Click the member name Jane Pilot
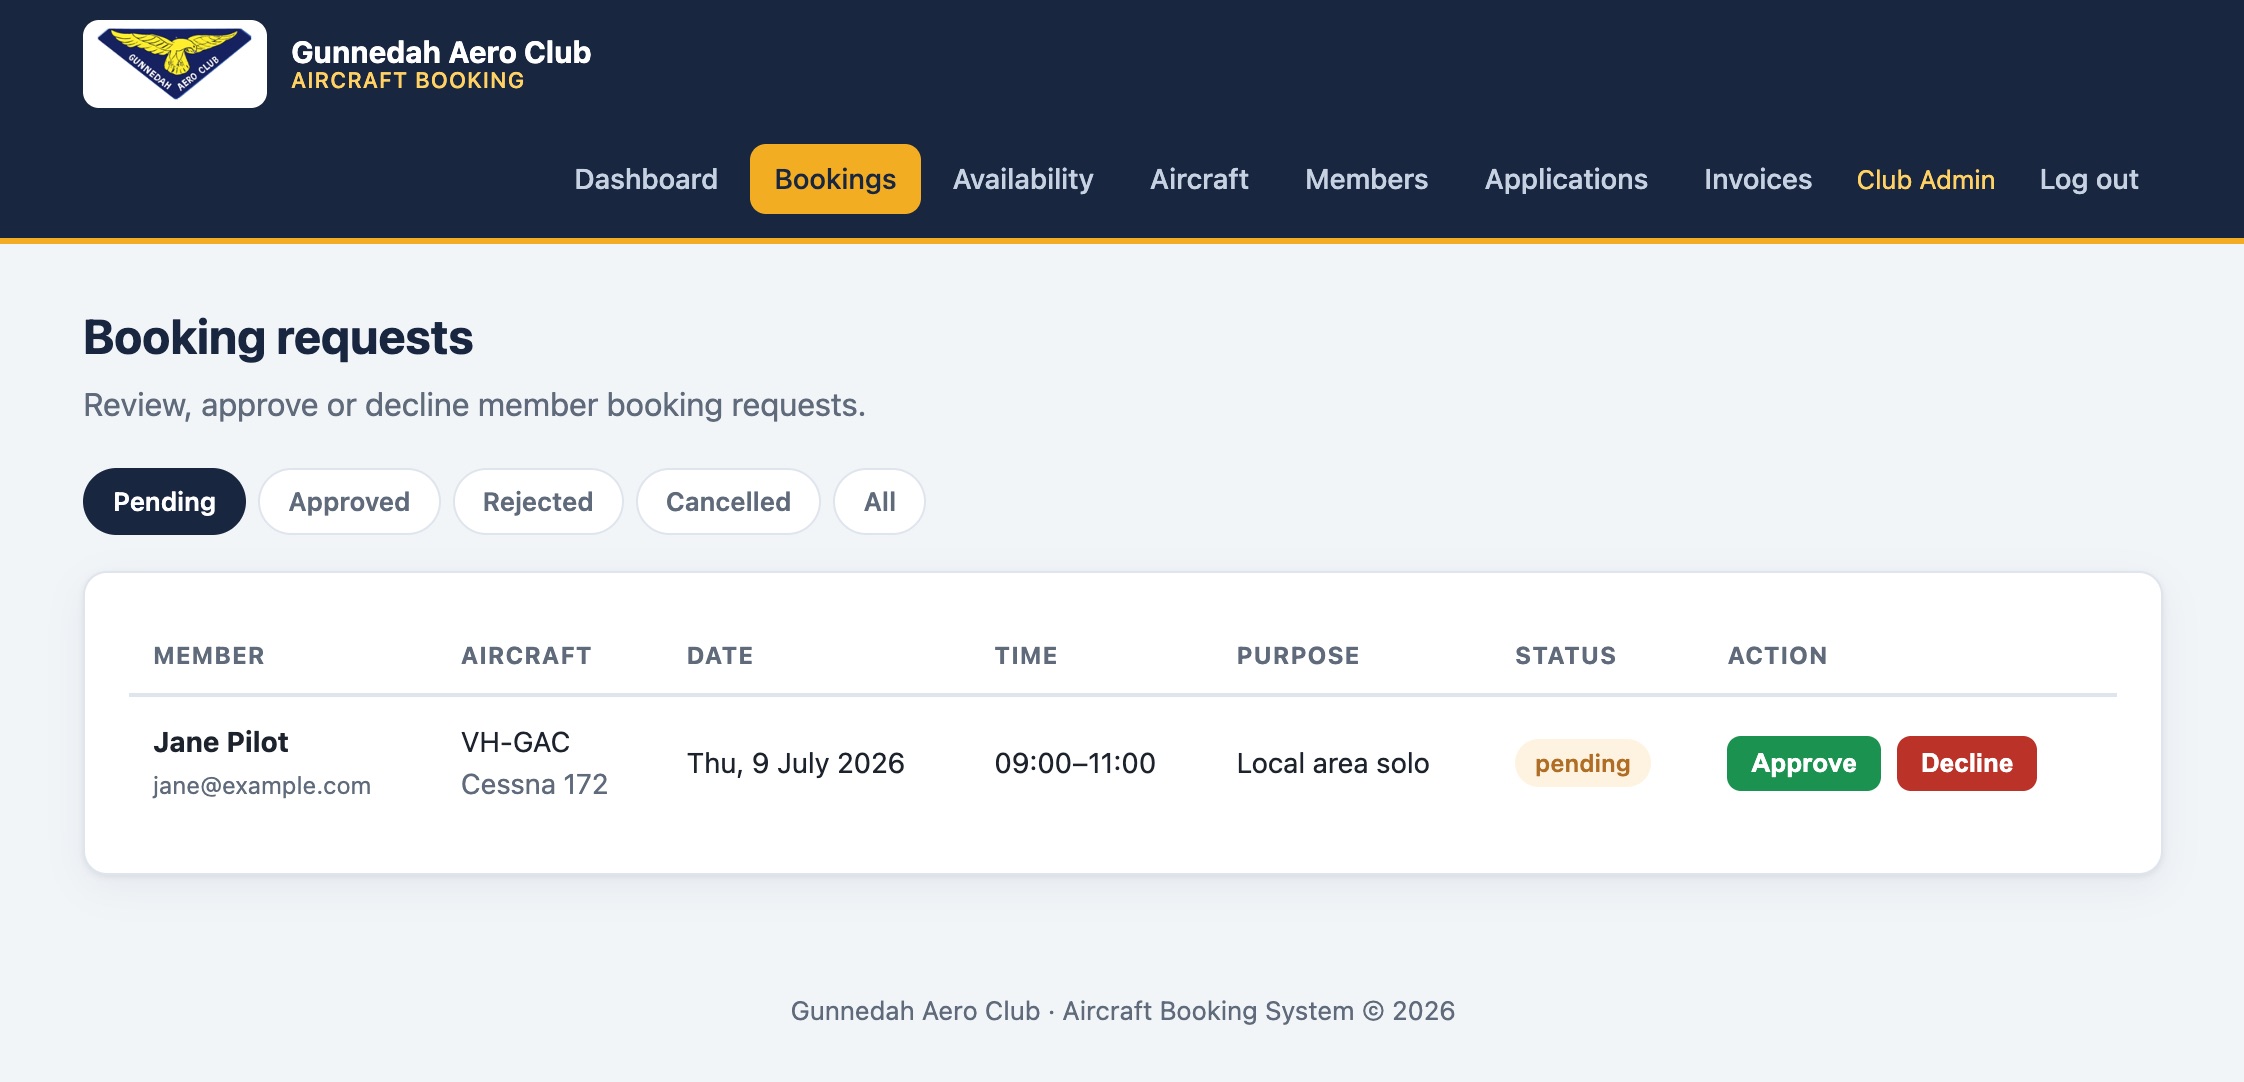 (221, 742)
